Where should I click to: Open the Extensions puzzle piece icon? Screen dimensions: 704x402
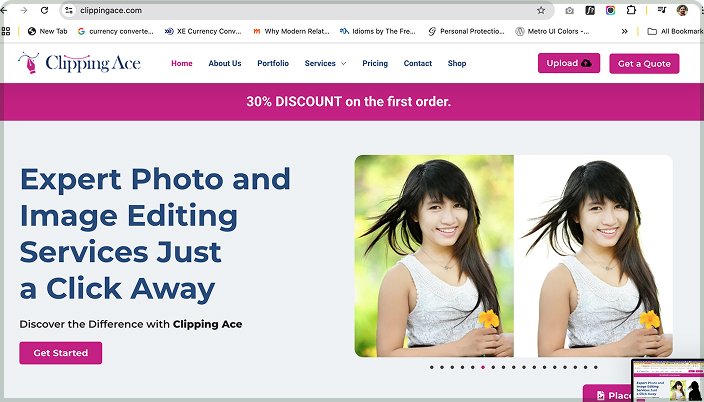[x=631, y=10]
